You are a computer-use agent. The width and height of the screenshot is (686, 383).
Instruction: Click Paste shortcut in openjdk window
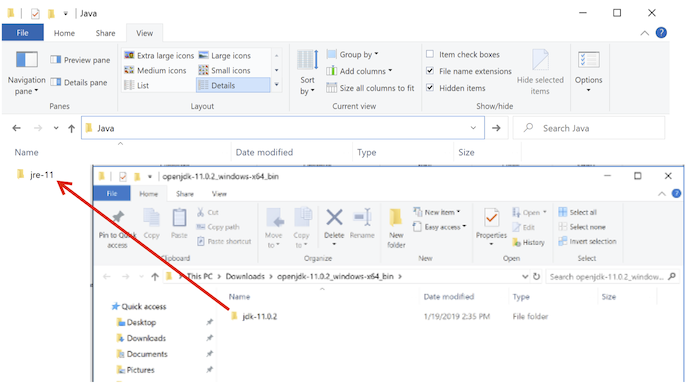point(224,241)
